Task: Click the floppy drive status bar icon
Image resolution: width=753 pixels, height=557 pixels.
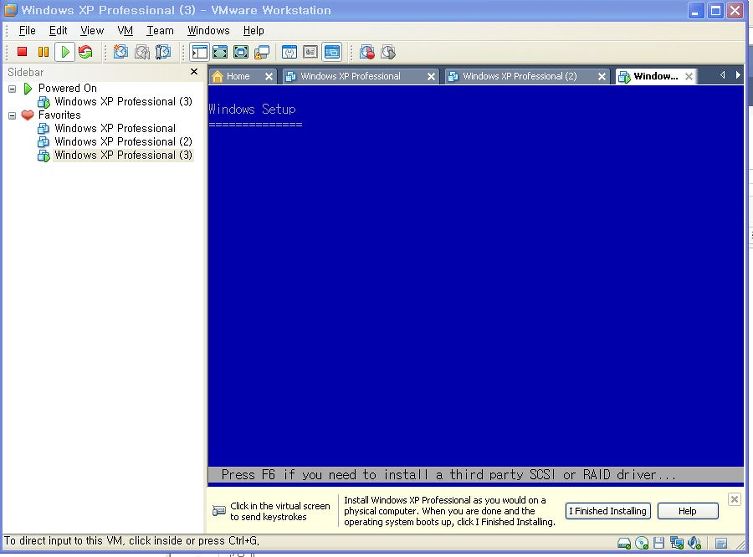Action: [x=659, y=543]
